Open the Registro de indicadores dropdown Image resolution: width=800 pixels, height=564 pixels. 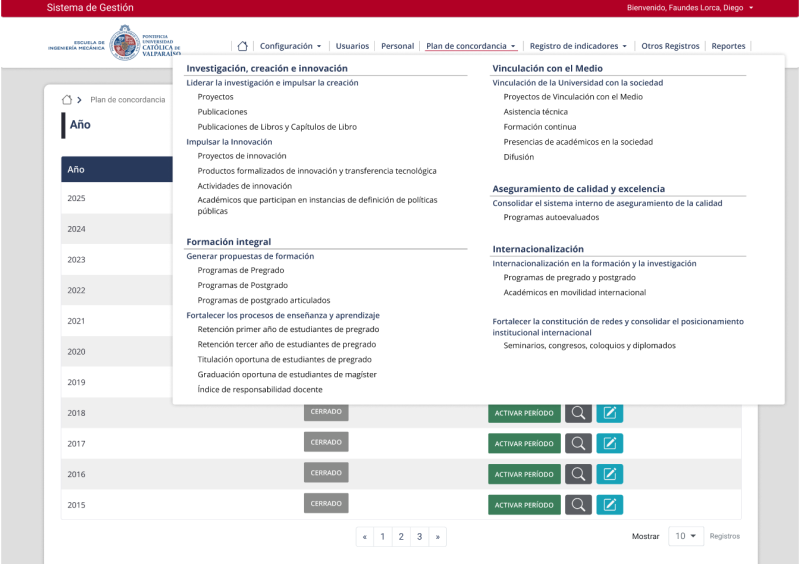click(578, 46)
